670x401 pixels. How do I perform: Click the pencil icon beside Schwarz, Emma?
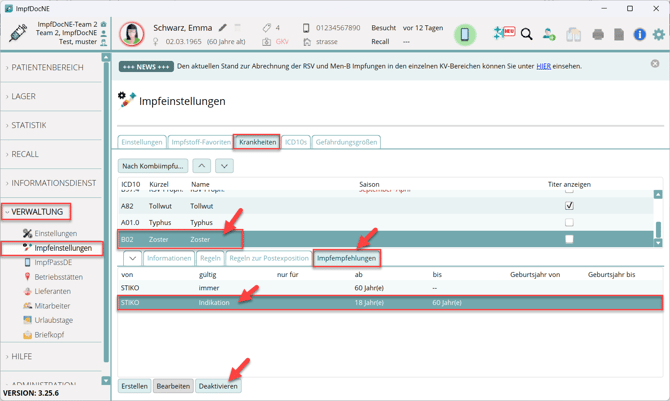point(222,28)
